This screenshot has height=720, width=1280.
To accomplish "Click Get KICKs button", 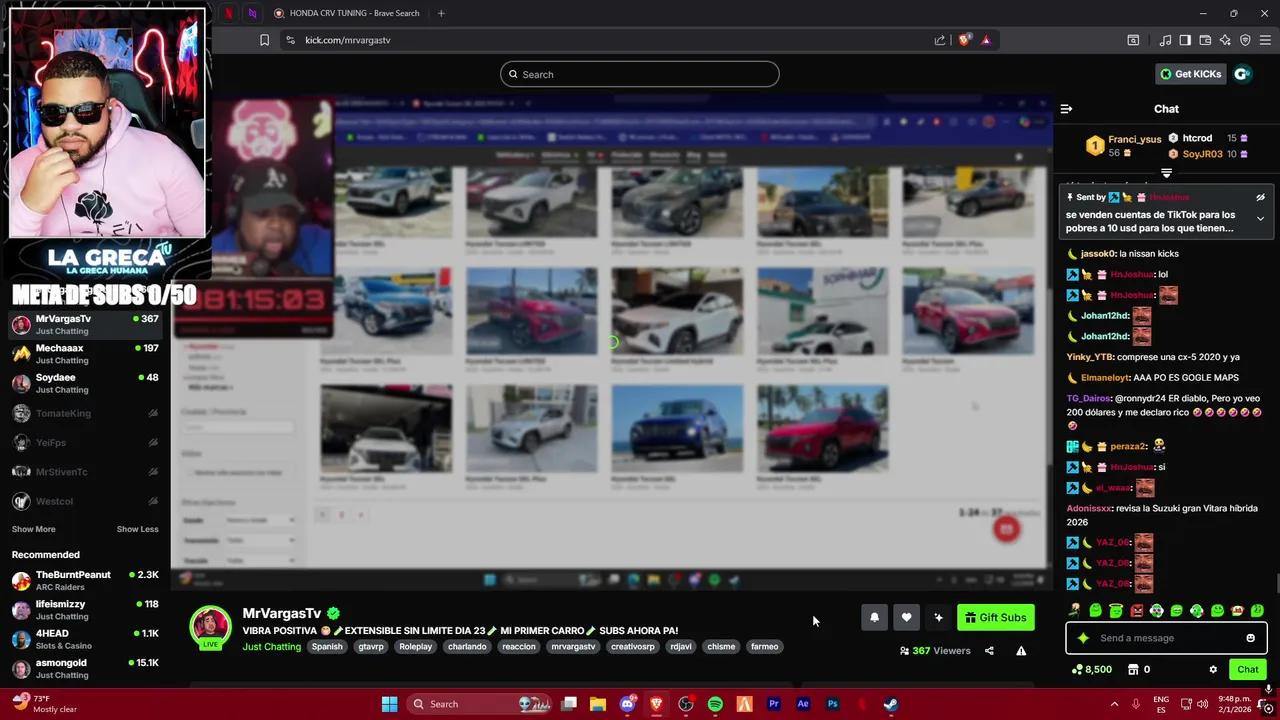I will (1190, 74).
